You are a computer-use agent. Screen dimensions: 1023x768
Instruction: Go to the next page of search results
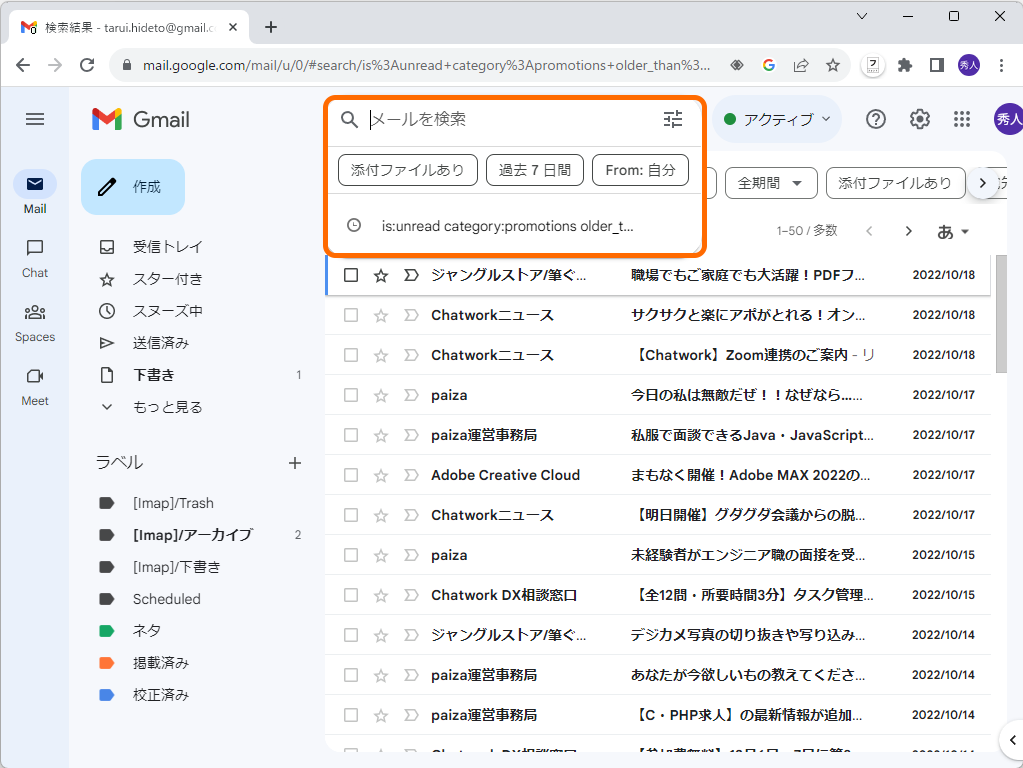pos(908,229)
